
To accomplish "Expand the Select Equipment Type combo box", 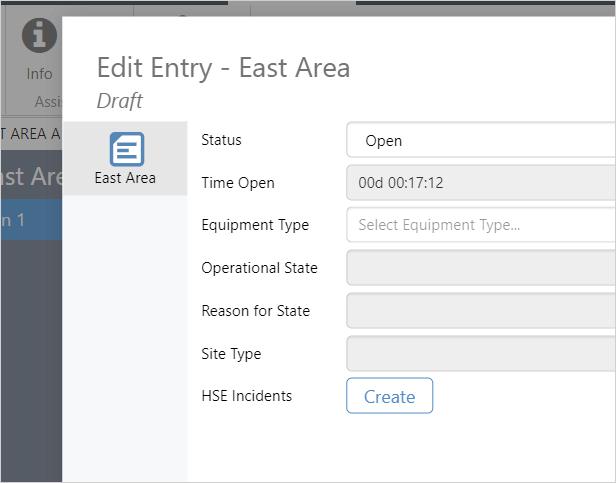I will pos(480,225).
